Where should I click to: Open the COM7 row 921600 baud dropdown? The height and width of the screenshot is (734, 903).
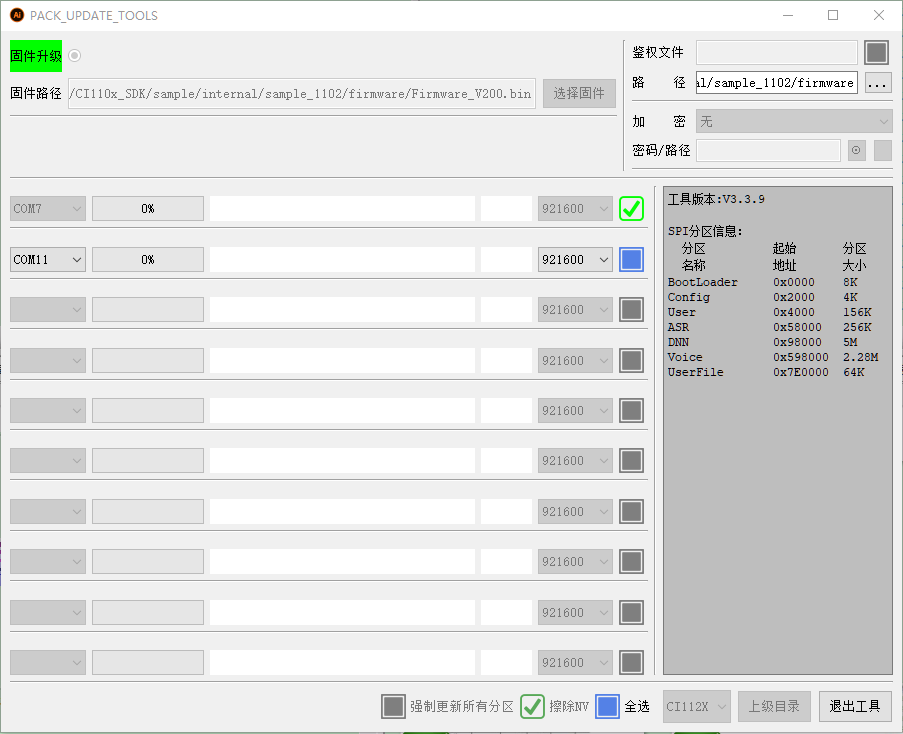[x=575, y=208]
